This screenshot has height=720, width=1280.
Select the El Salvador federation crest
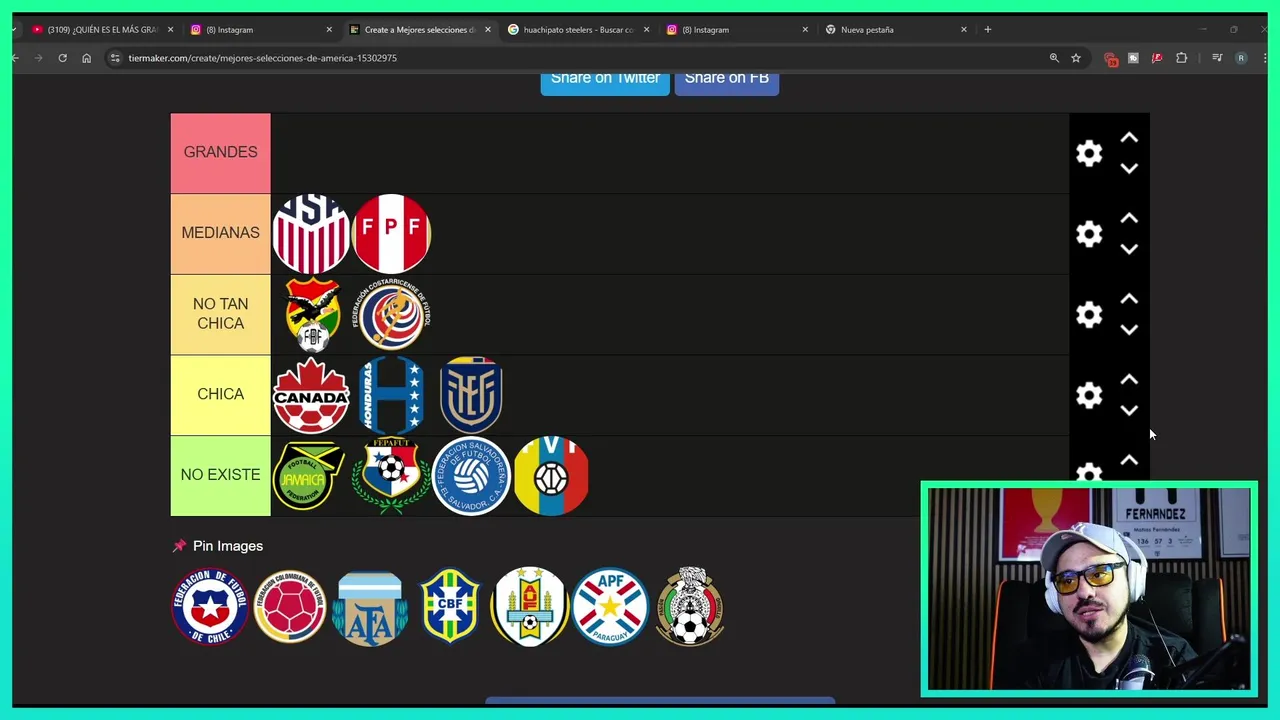click(x=471, y=475)
